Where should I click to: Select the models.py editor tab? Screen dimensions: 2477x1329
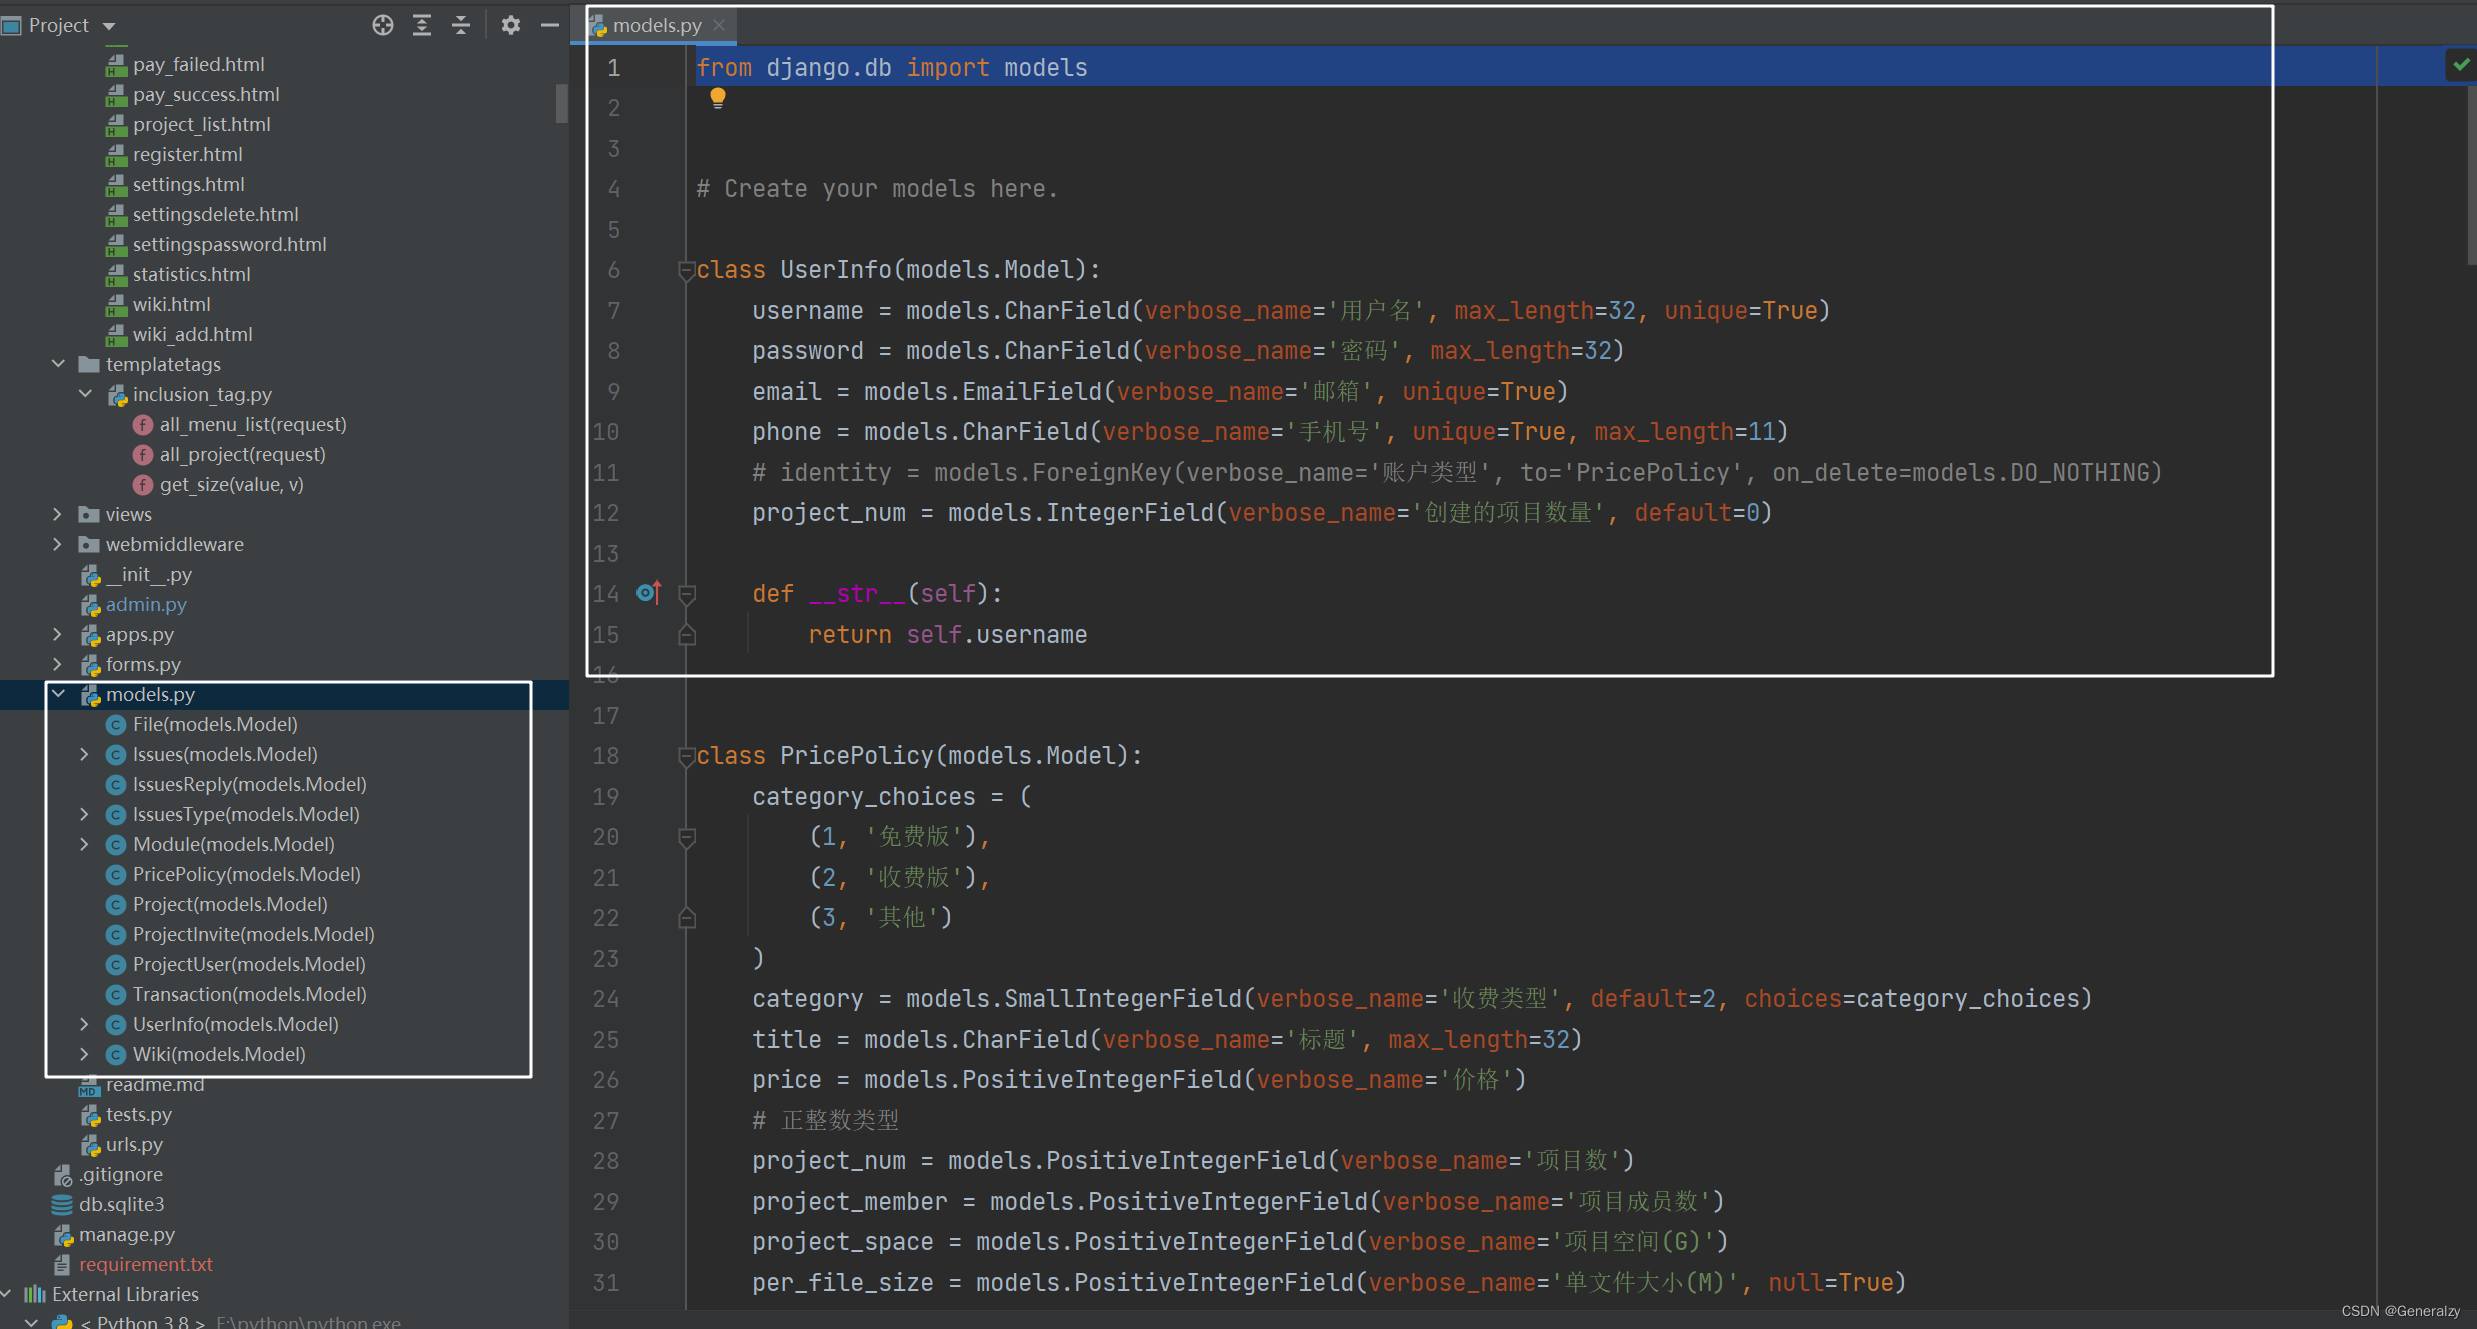pos(655,25)
